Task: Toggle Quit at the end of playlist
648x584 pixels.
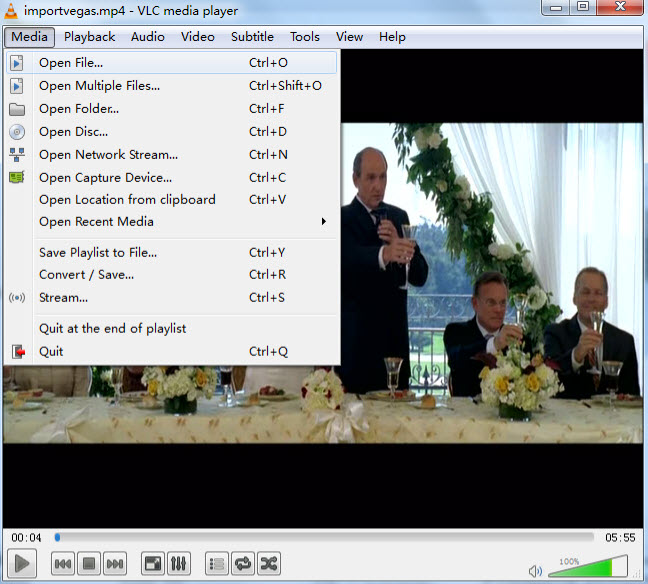Action: (172, 329)
